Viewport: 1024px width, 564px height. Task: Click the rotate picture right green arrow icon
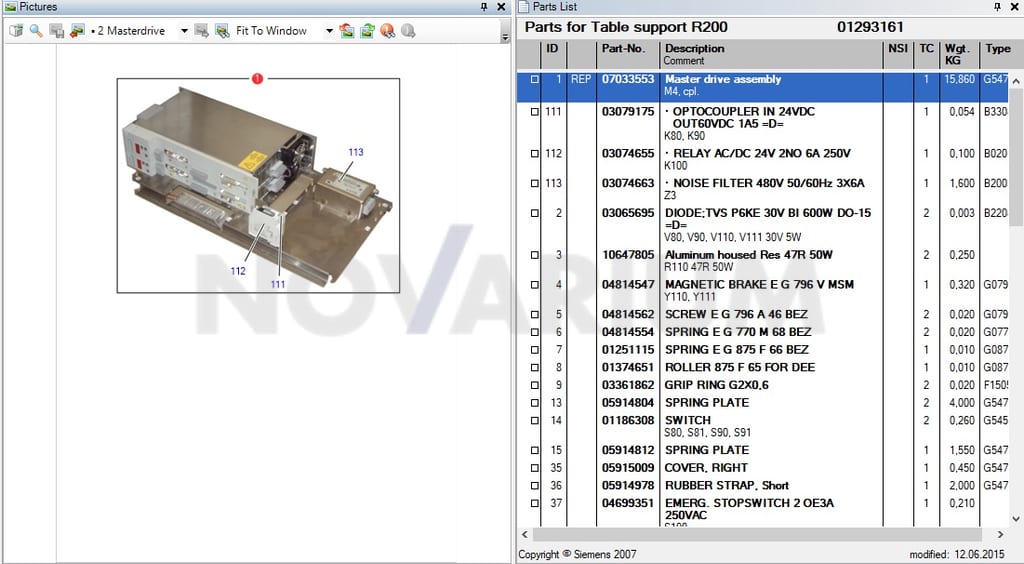pyautogui.click(x=367, y=31)
